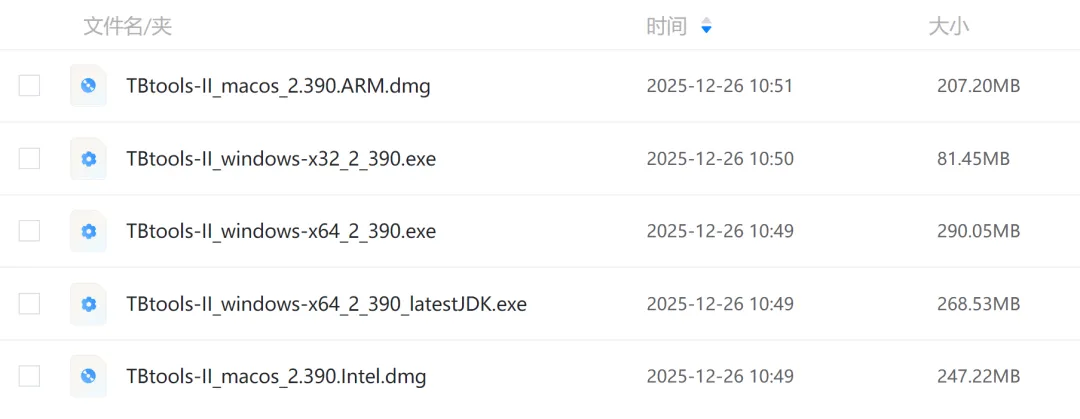Check the box beside windows-x64_2_390.exe

click(x=30, y=231)
